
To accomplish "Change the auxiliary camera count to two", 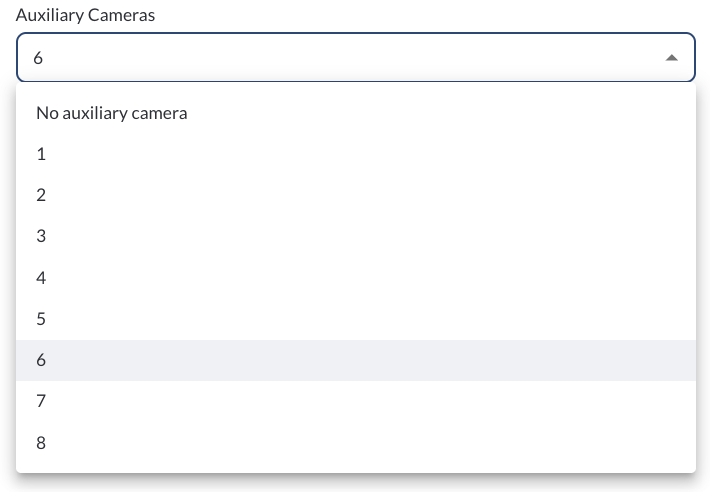I will [356, 196].
